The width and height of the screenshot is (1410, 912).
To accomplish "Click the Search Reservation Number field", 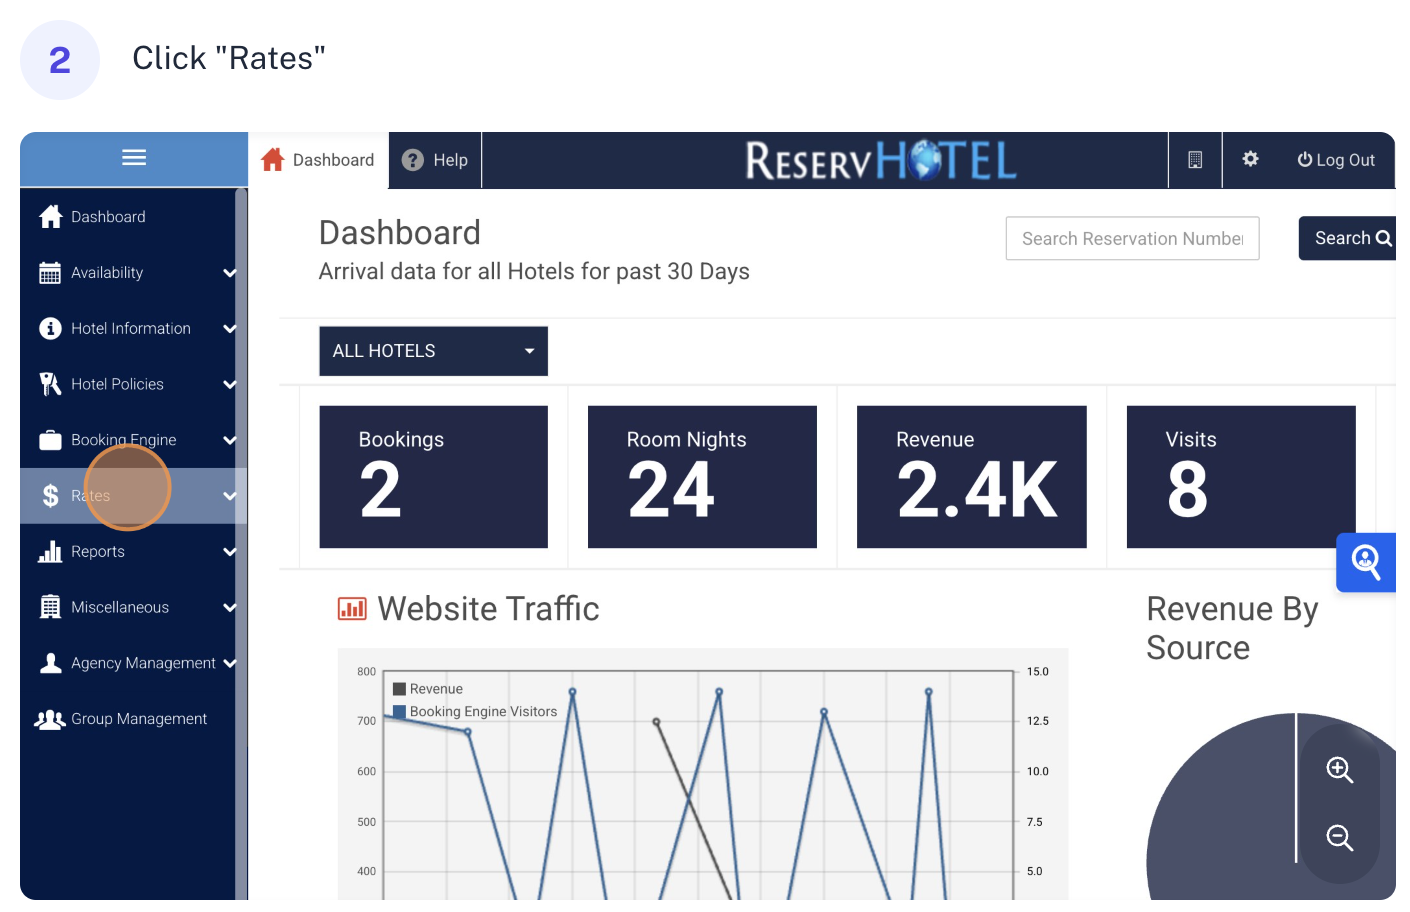I will click(1132, 238).
